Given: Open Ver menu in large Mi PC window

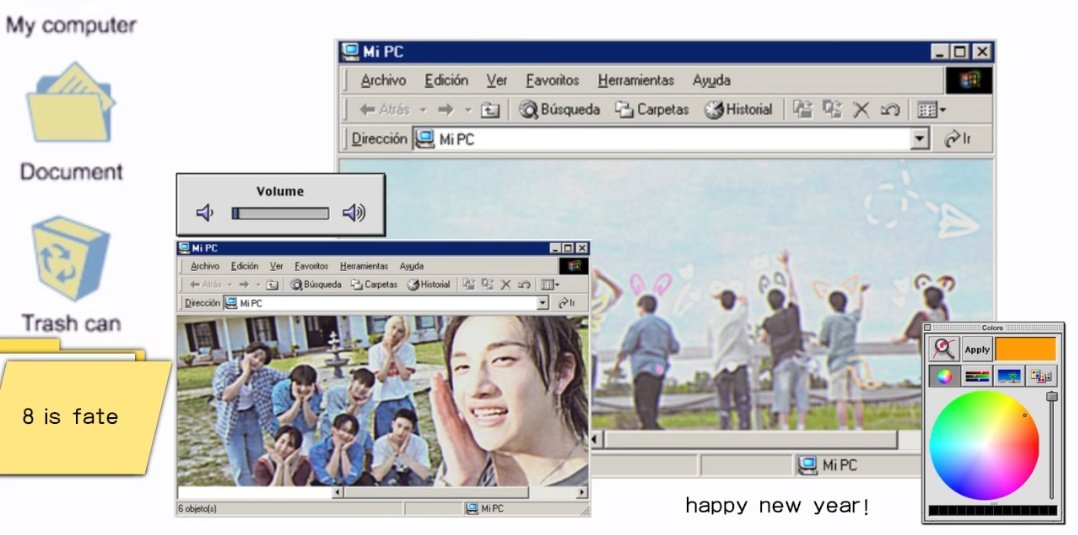Looking at the screenshot, I should [x=497, y=80].
